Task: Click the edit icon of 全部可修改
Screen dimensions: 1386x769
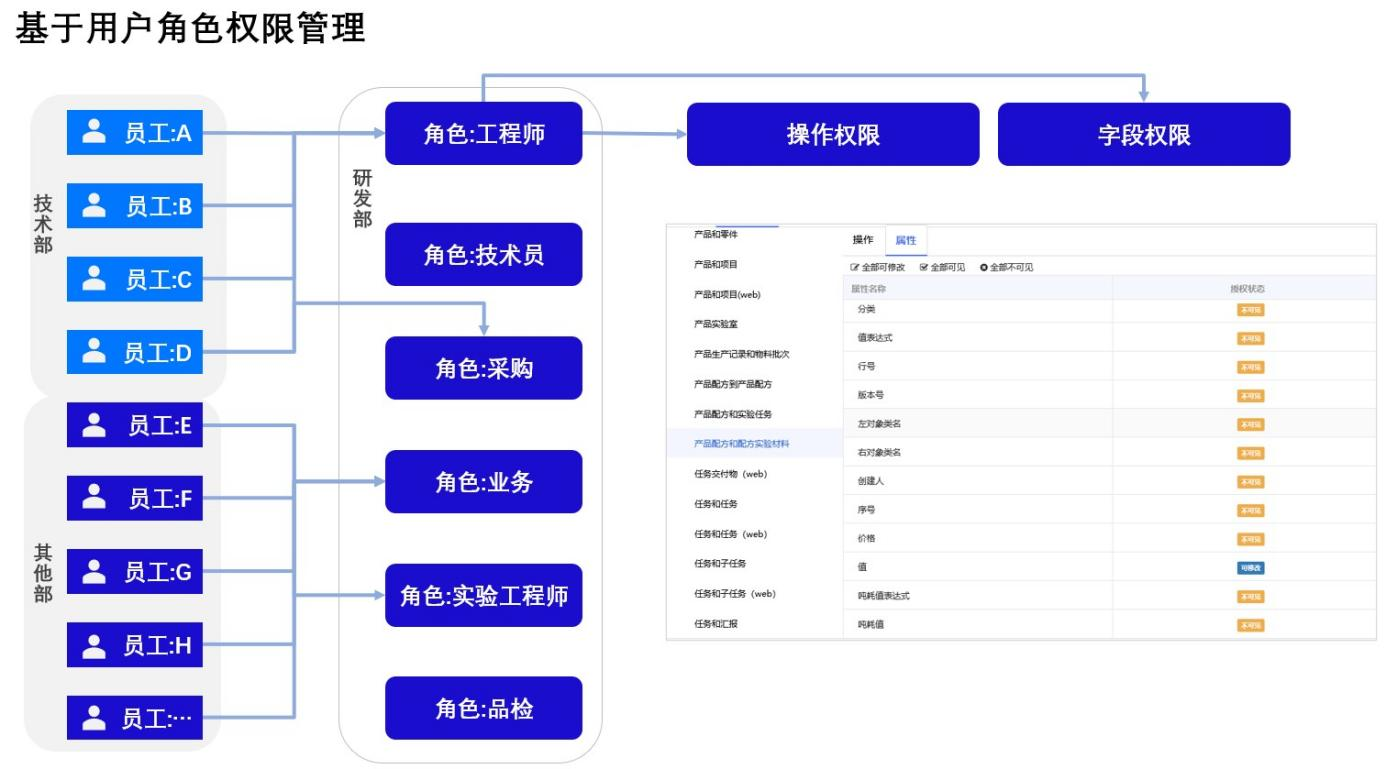Action: tap(854, 268)
